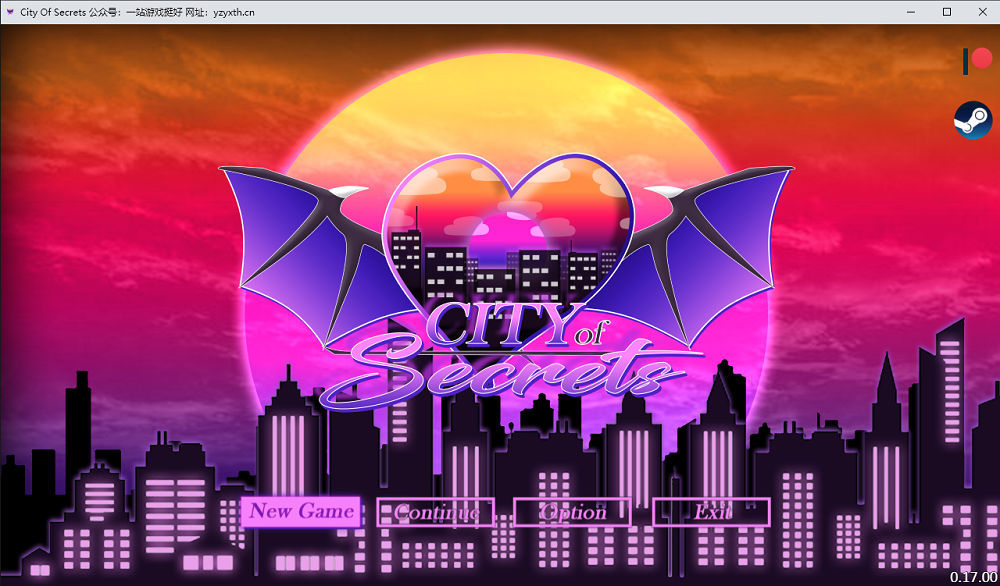Choose Exit to quit the game
Image resolution: width=1000 pixels, height=586 pixels.
click(712, 512)
